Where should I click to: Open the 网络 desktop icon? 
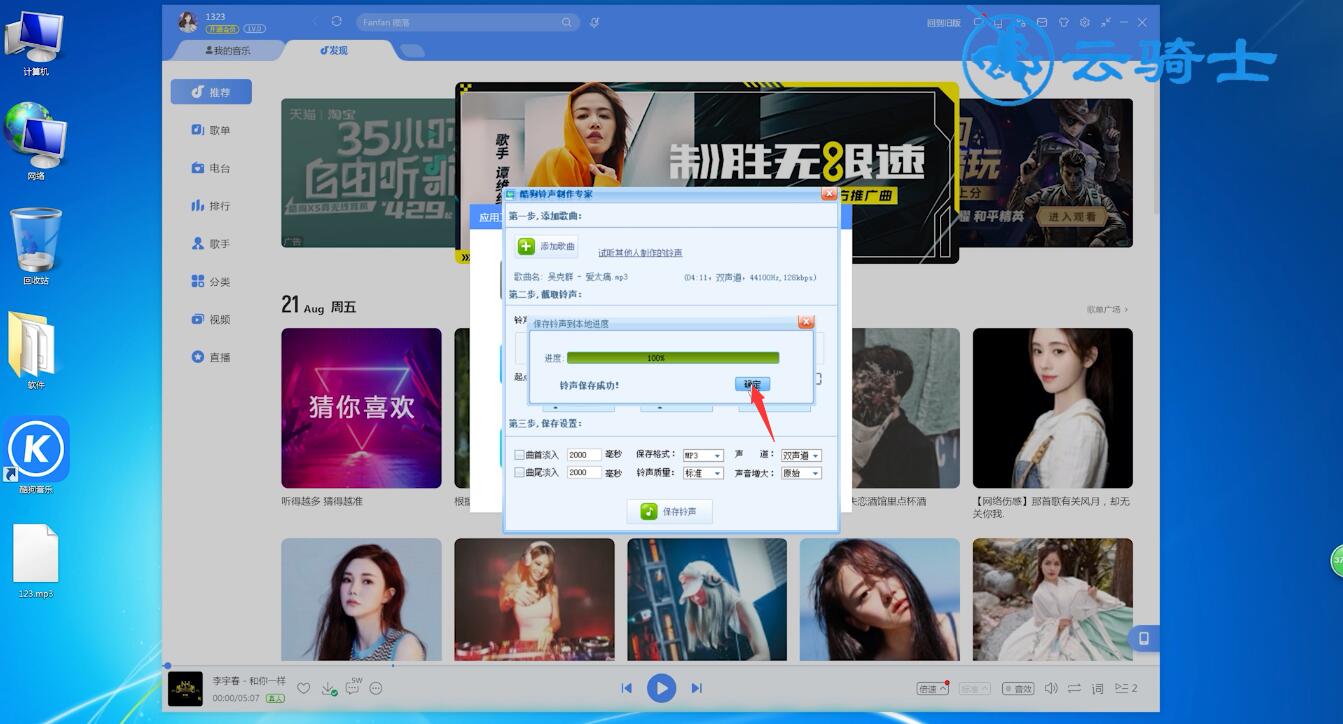36,141
